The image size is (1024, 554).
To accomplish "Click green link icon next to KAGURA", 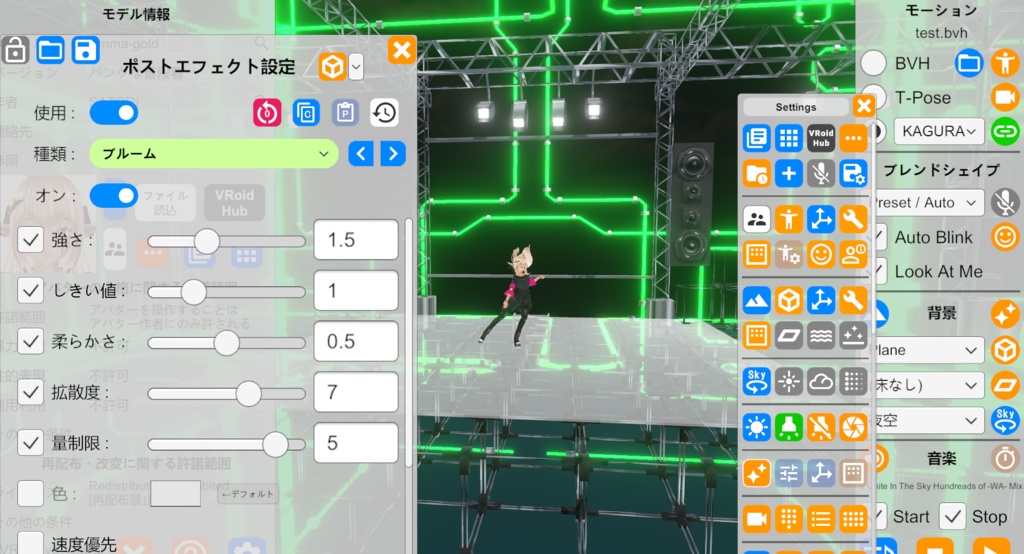I will click(1005, 131).
